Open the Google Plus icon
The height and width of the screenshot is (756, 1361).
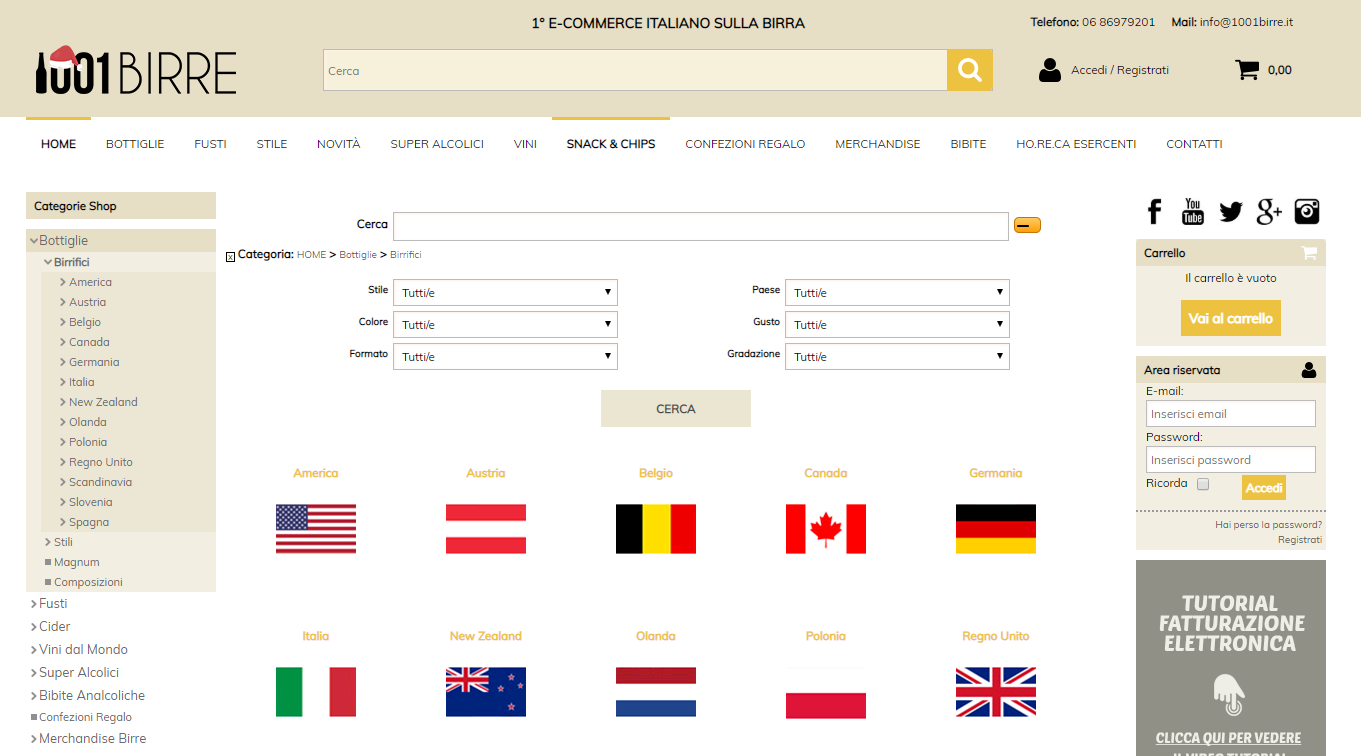click(x=1269, y=211)
